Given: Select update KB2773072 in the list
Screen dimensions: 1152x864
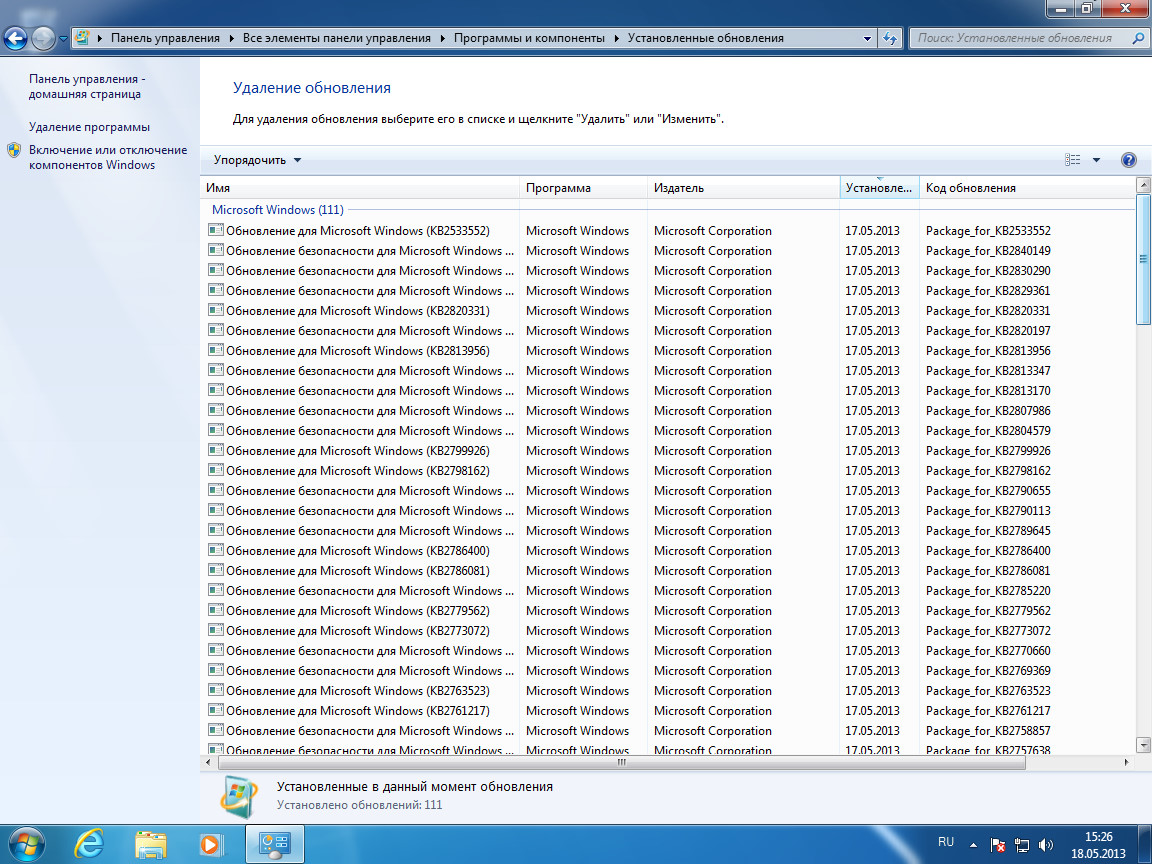Looking at the screenshot, I should [667, 631].
